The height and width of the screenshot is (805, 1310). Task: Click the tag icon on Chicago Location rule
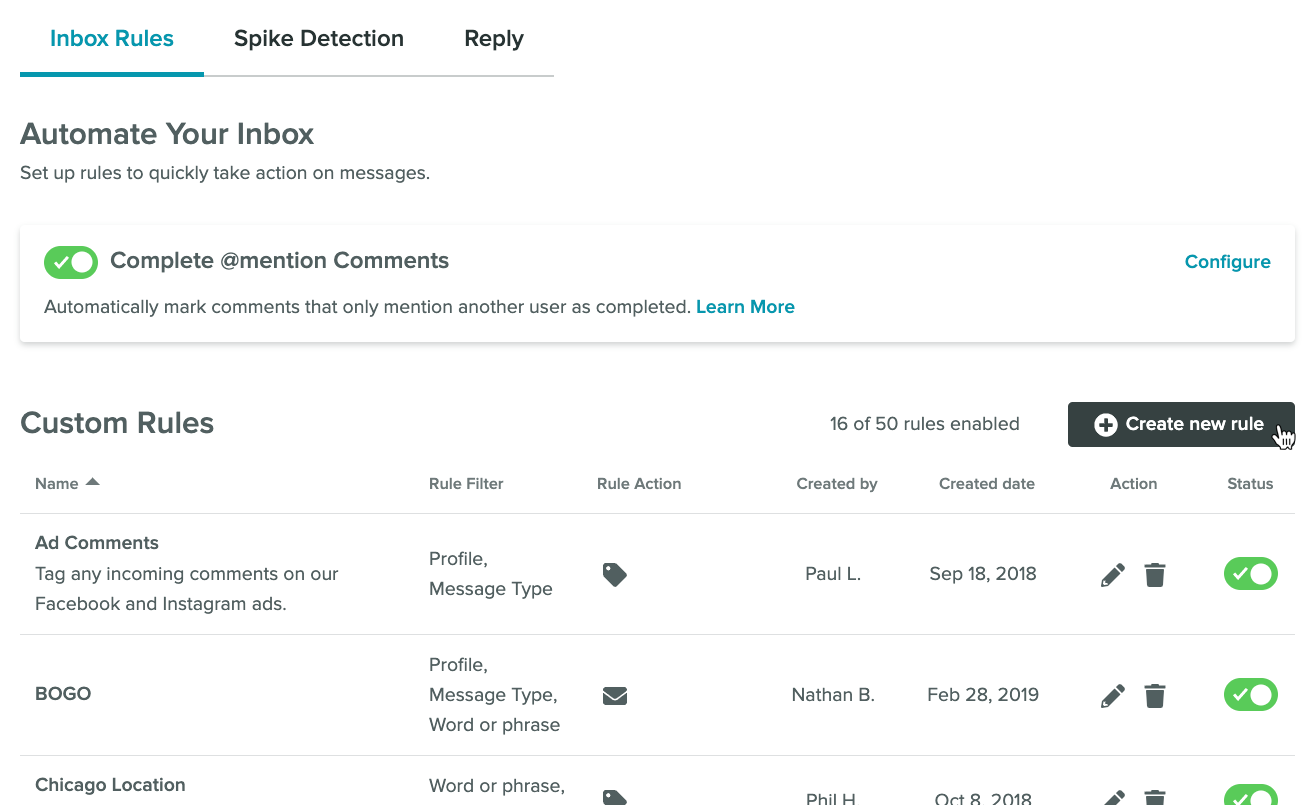614,797
